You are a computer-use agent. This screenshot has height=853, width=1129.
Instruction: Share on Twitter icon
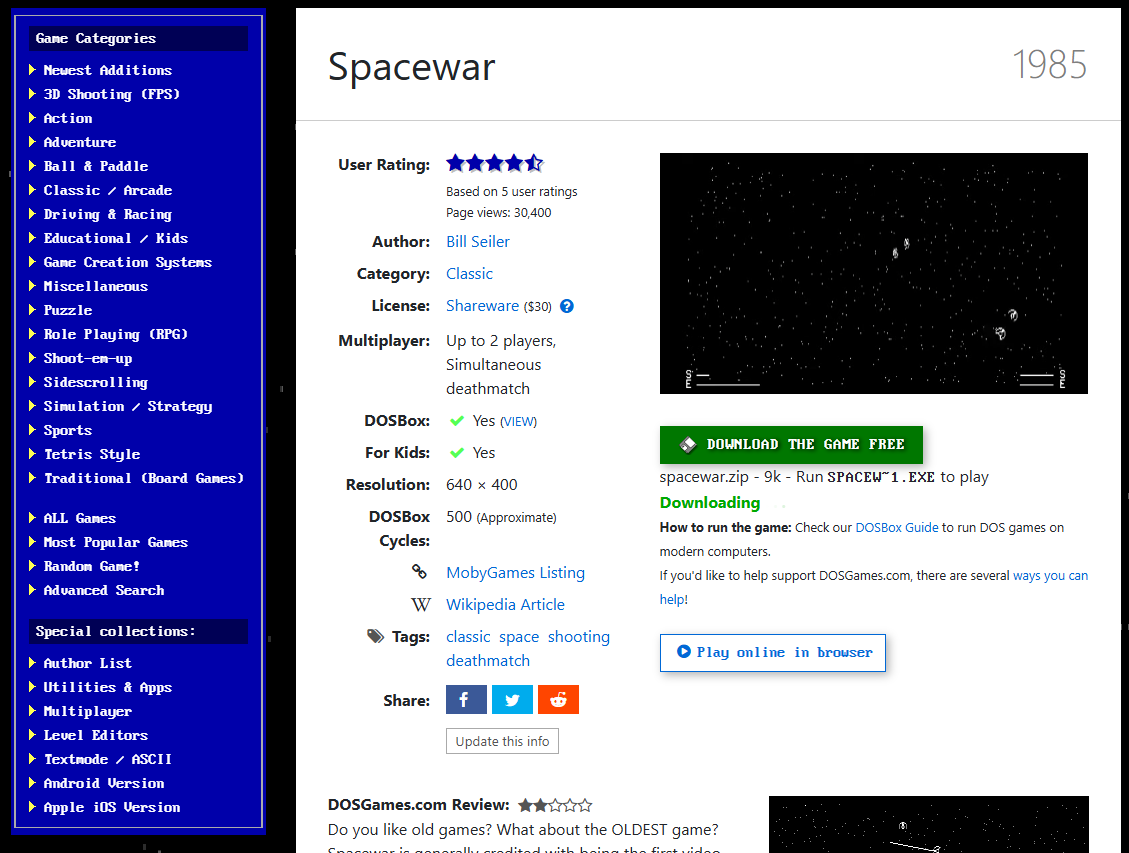click(512, 700)
